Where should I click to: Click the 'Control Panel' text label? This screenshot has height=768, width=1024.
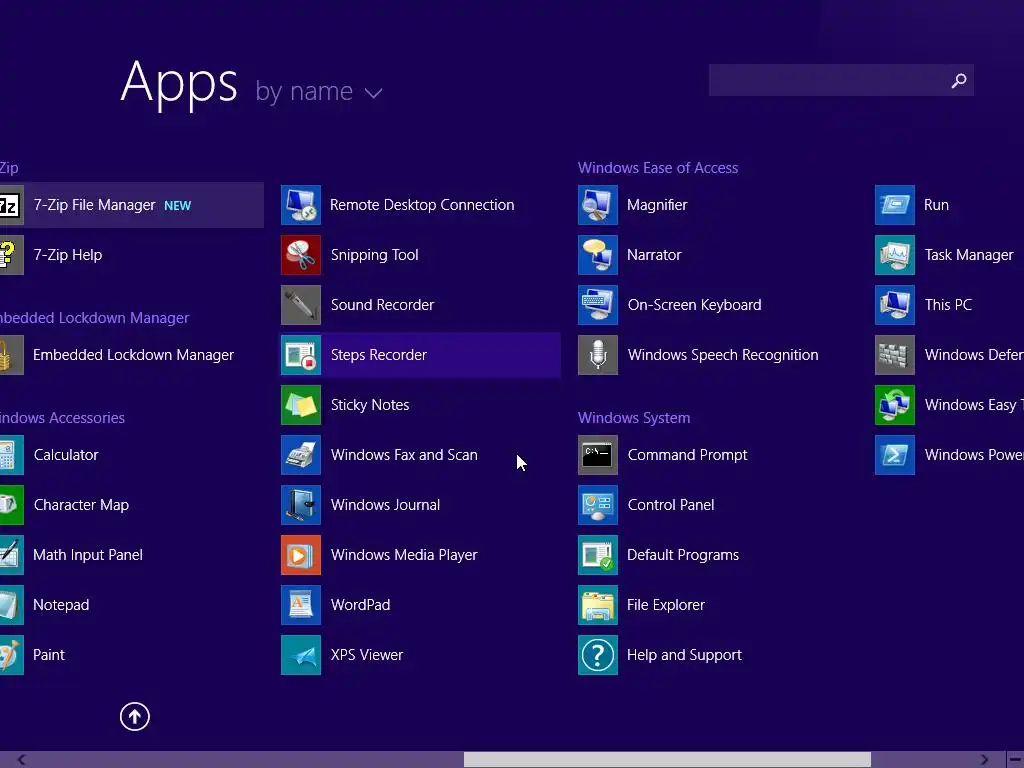pyautogui.click(x=671, y=505)
